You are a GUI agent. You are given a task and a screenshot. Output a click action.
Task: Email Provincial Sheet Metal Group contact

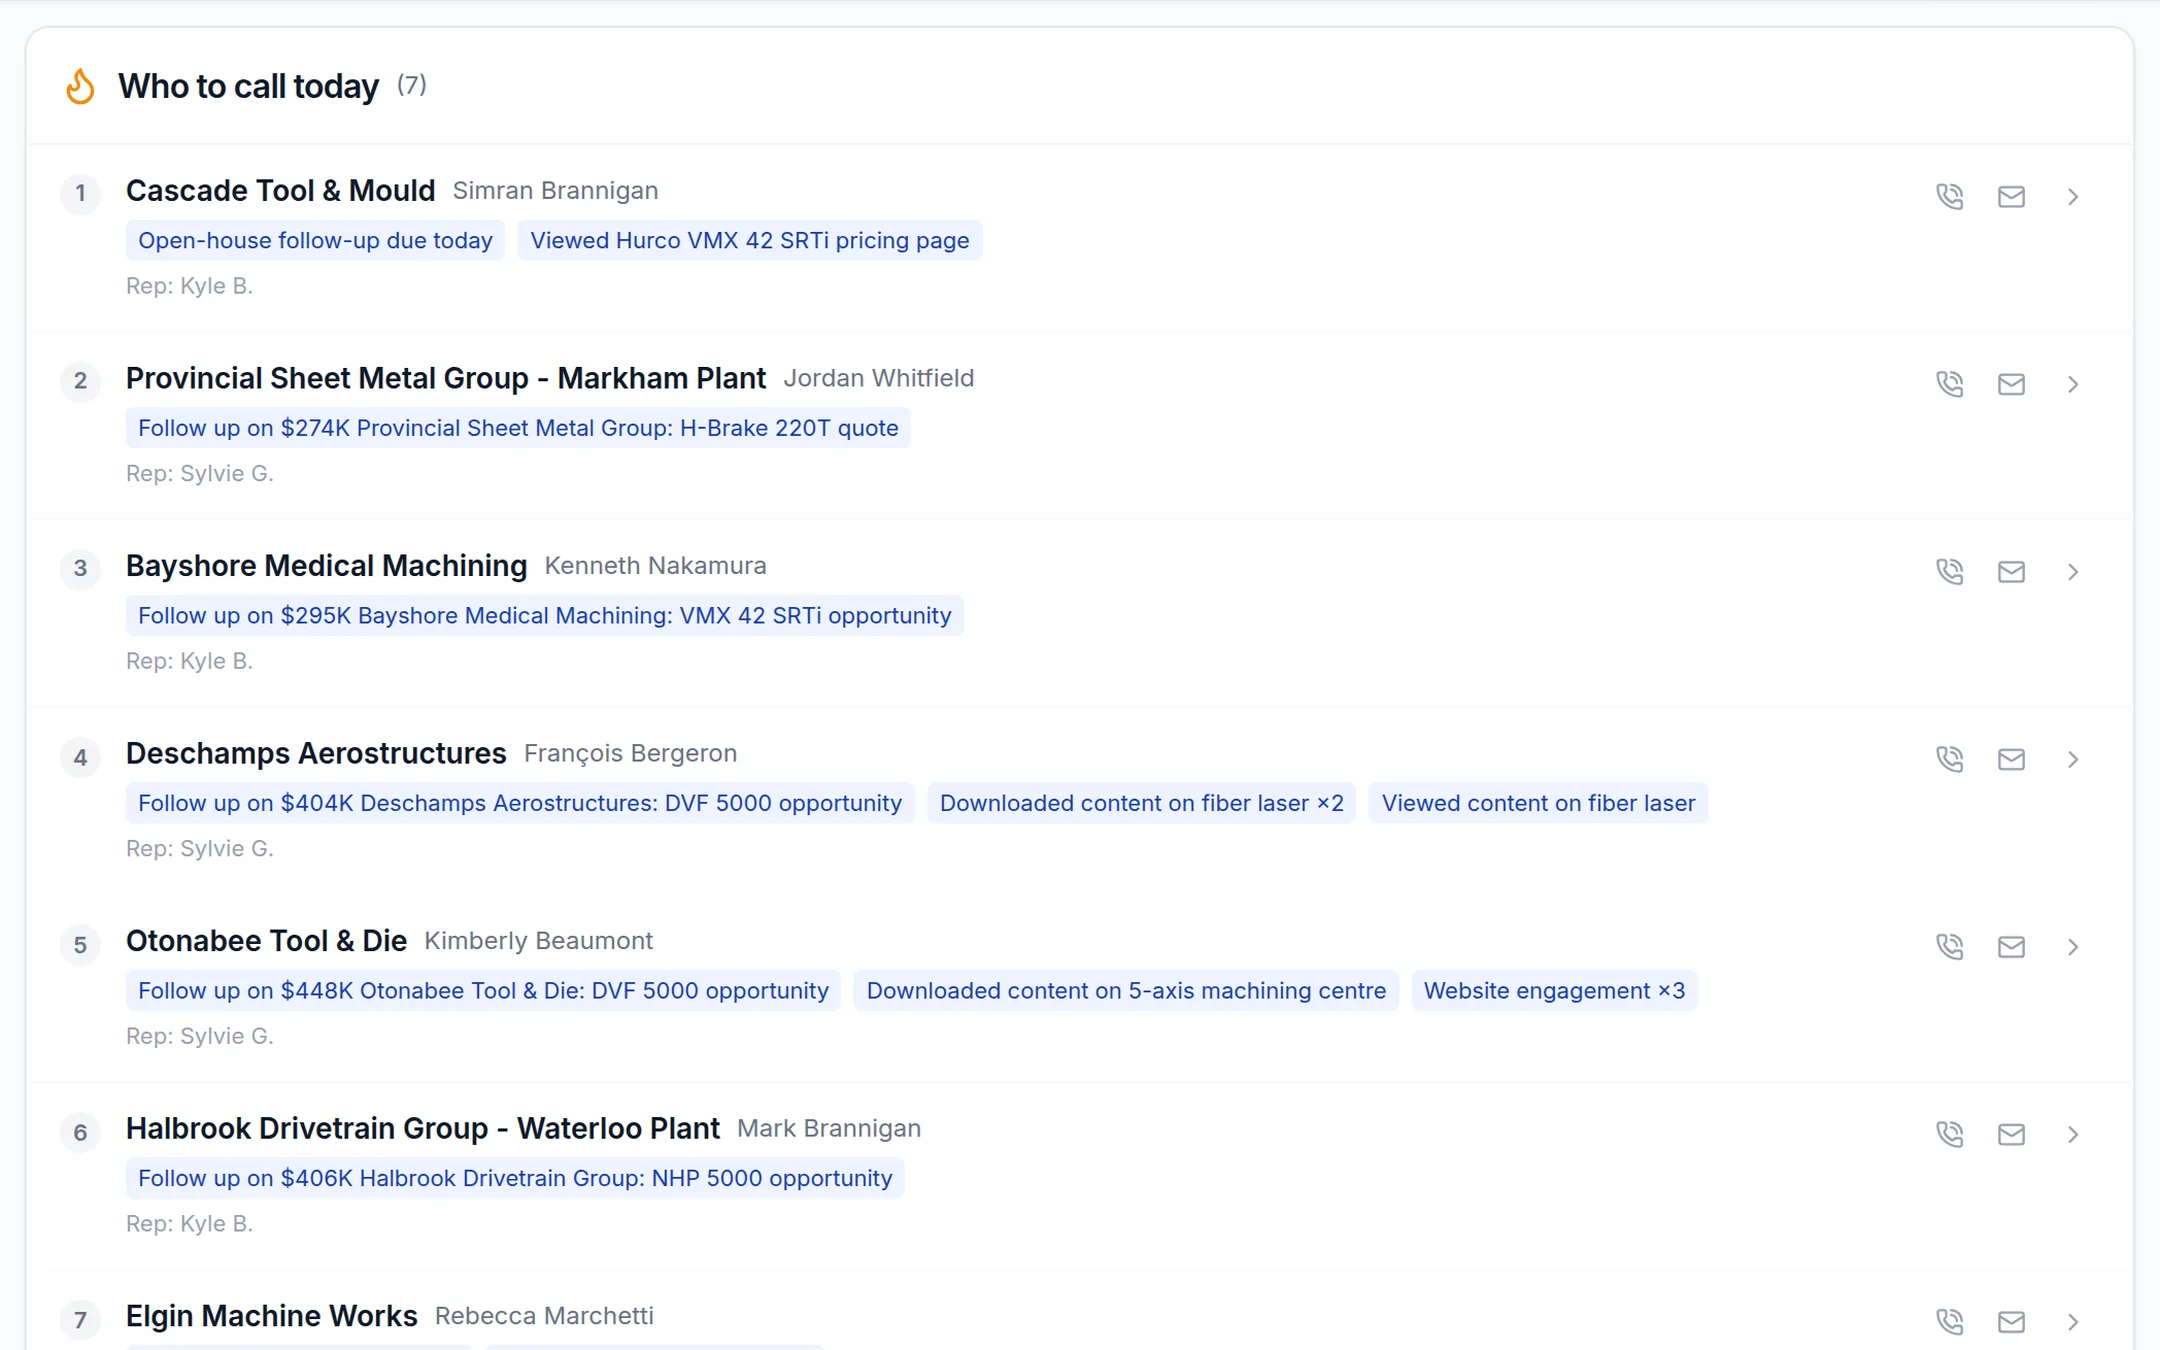[2011, 384]
